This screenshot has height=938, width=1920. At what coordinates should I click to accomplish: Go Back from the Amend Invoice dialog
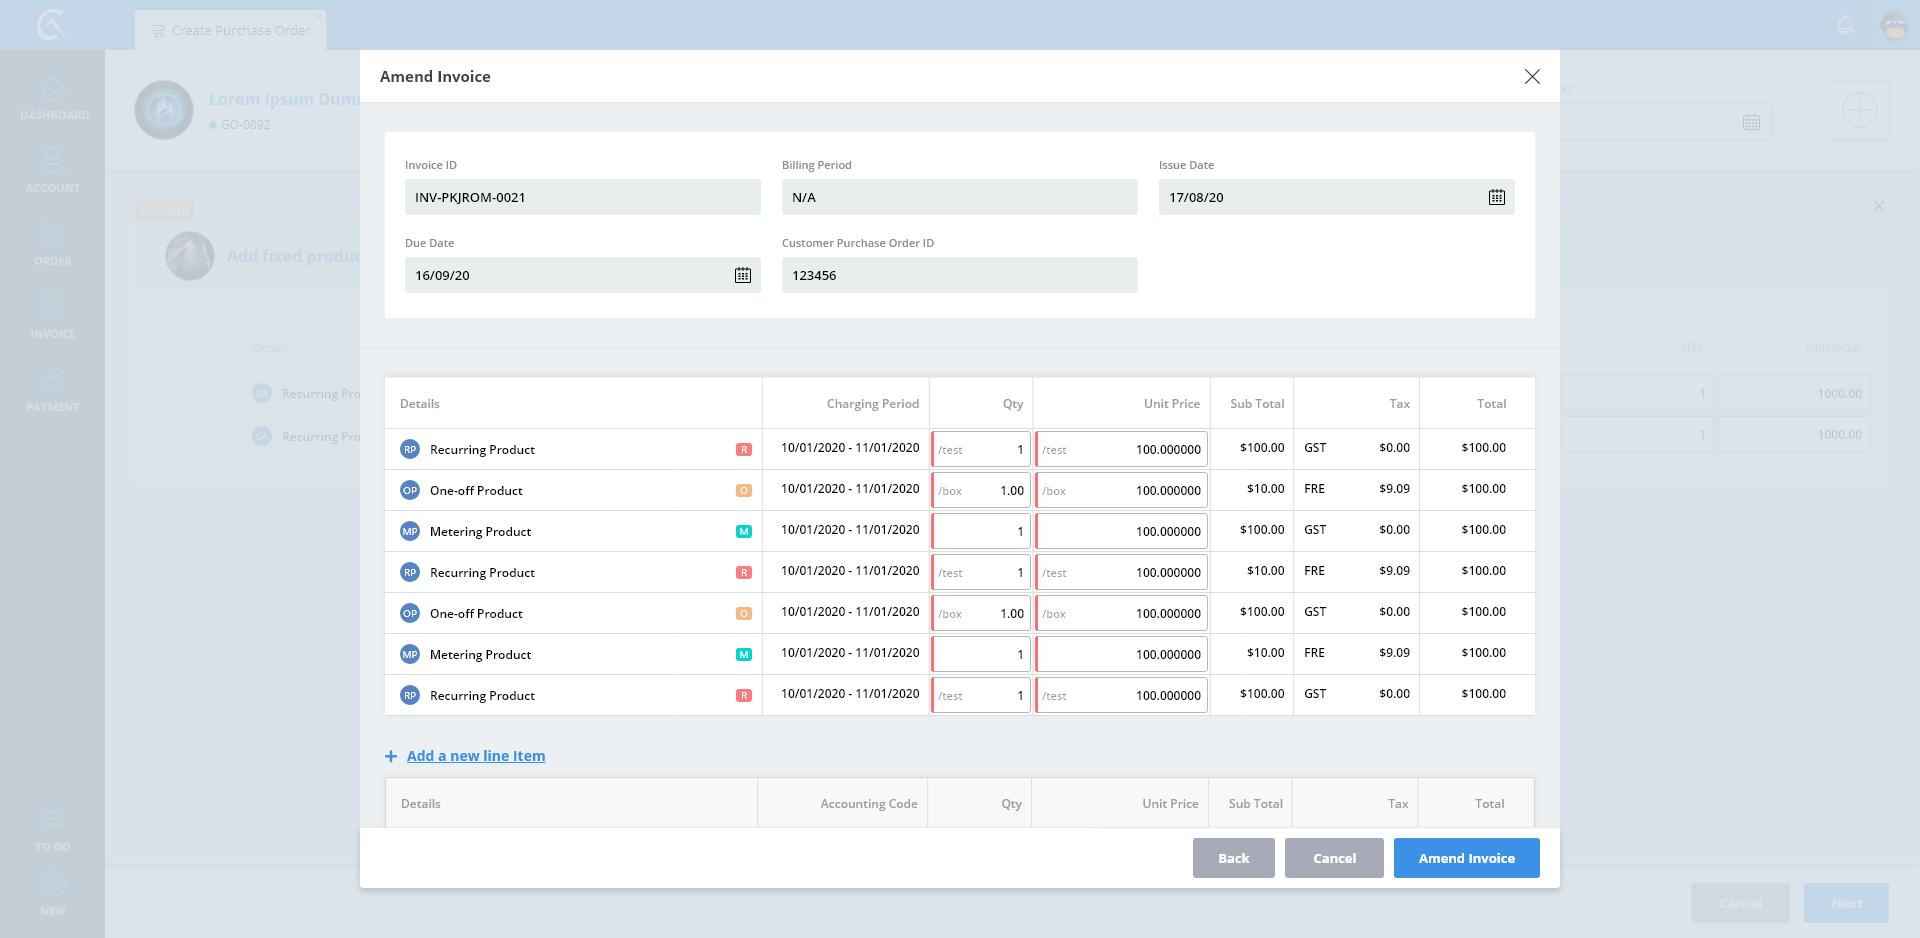coord(1233,858)
